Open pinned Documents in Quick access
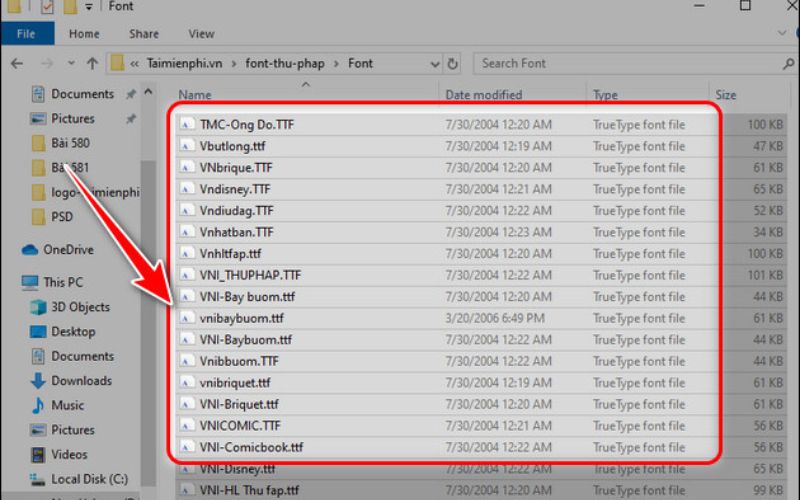800x500 pixels. pos(82,94)
